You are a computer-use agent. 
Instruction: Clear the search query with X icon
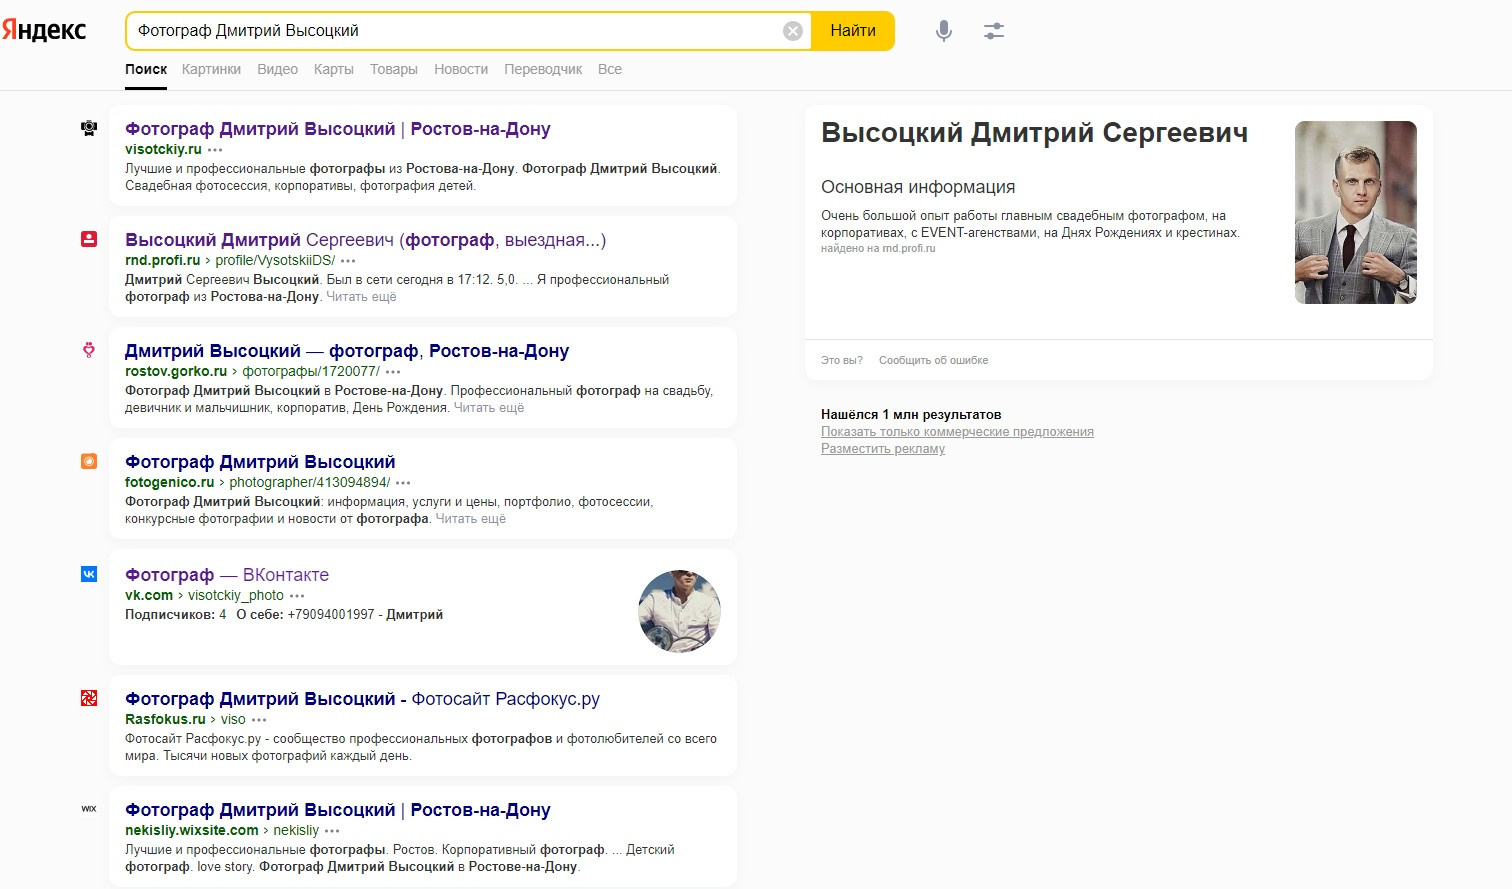click(x=792, y=31)
